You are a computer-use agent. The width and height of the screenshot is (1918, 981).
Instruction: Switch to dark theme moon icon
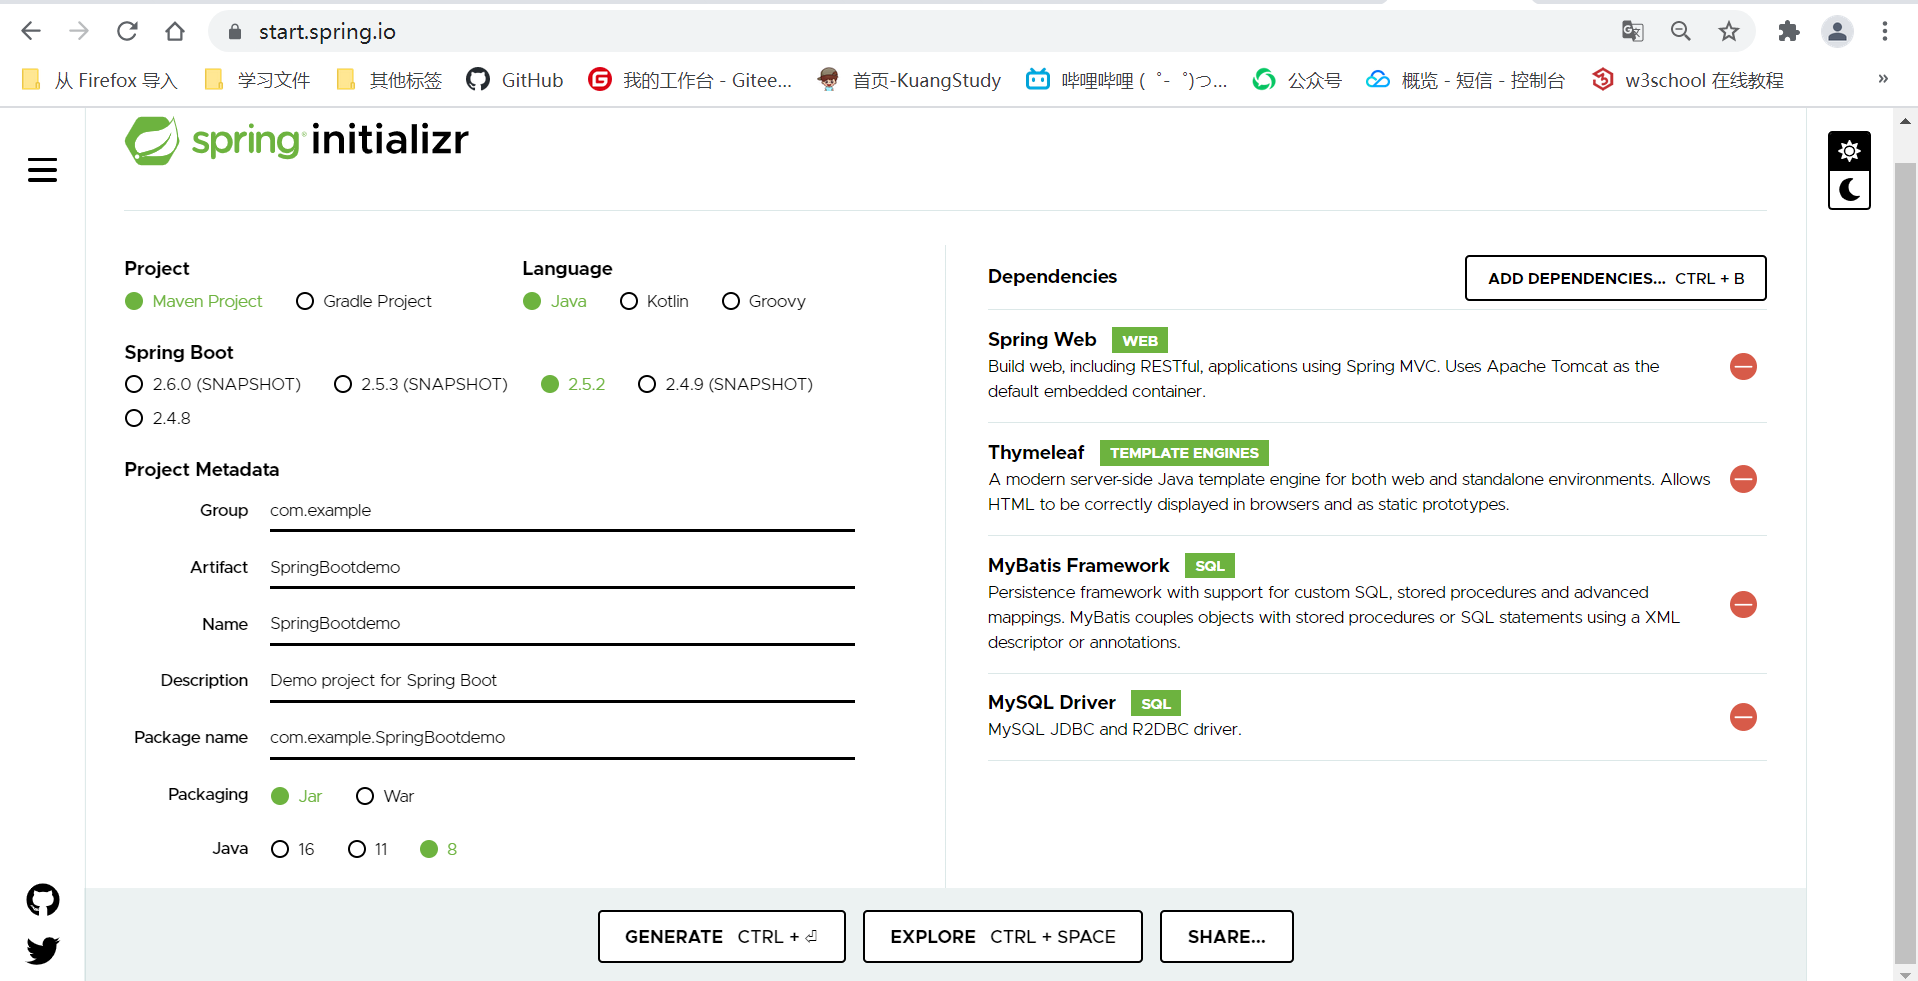point(1849,189)
